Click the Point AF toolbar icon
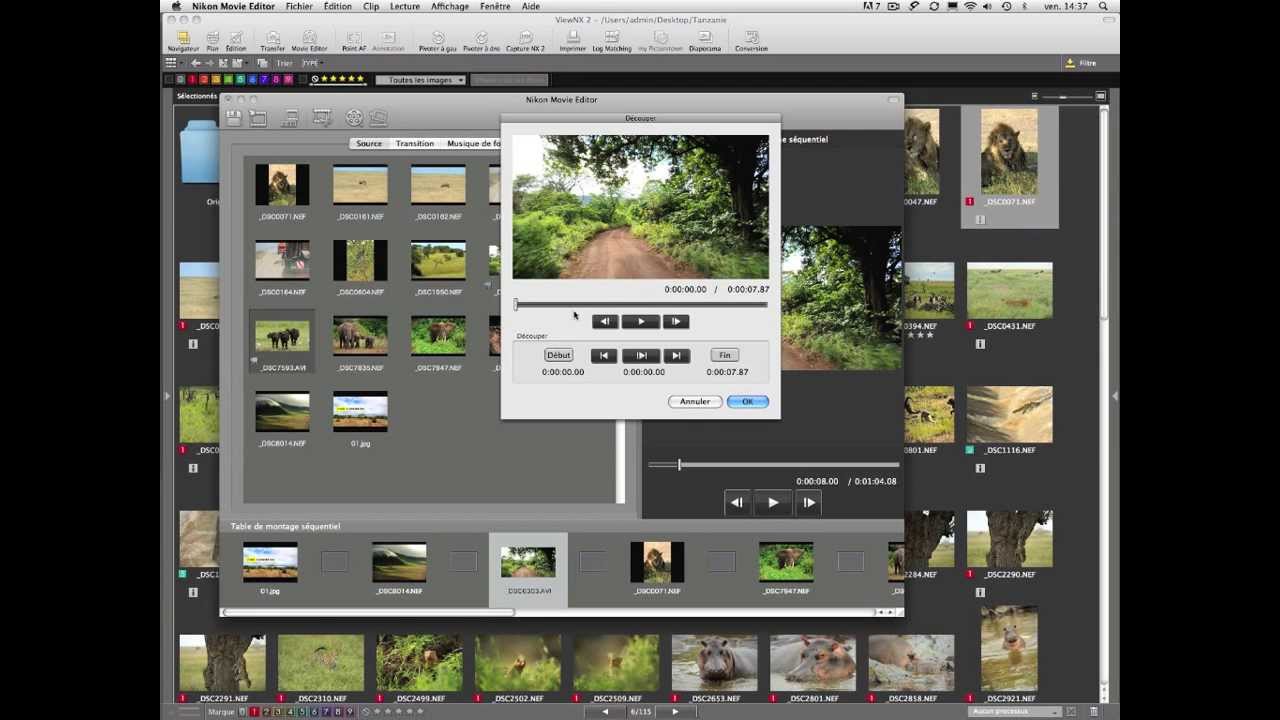The width and height of the screenshot is (1280, 720). (x=353, y=41)
